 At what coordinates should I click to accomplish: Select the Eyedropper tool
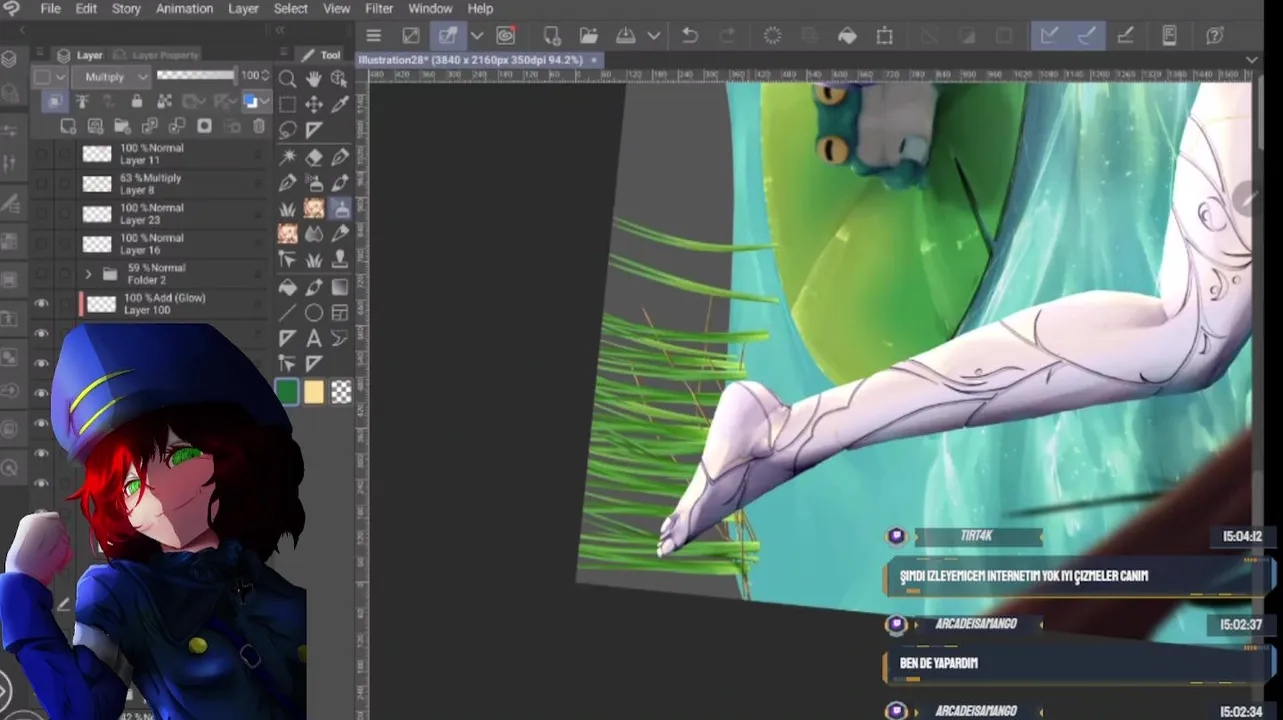340,104
